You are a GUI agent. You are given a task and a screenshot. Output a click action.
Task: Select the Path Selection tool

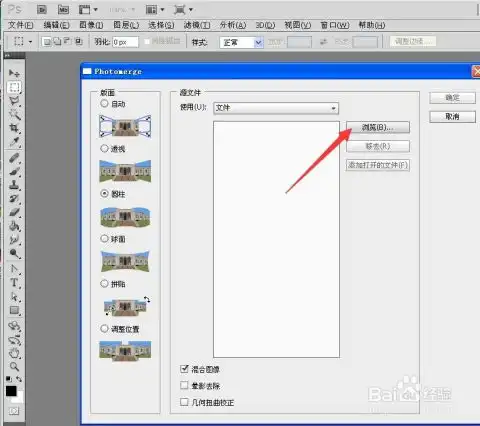(x=14, y=296)
